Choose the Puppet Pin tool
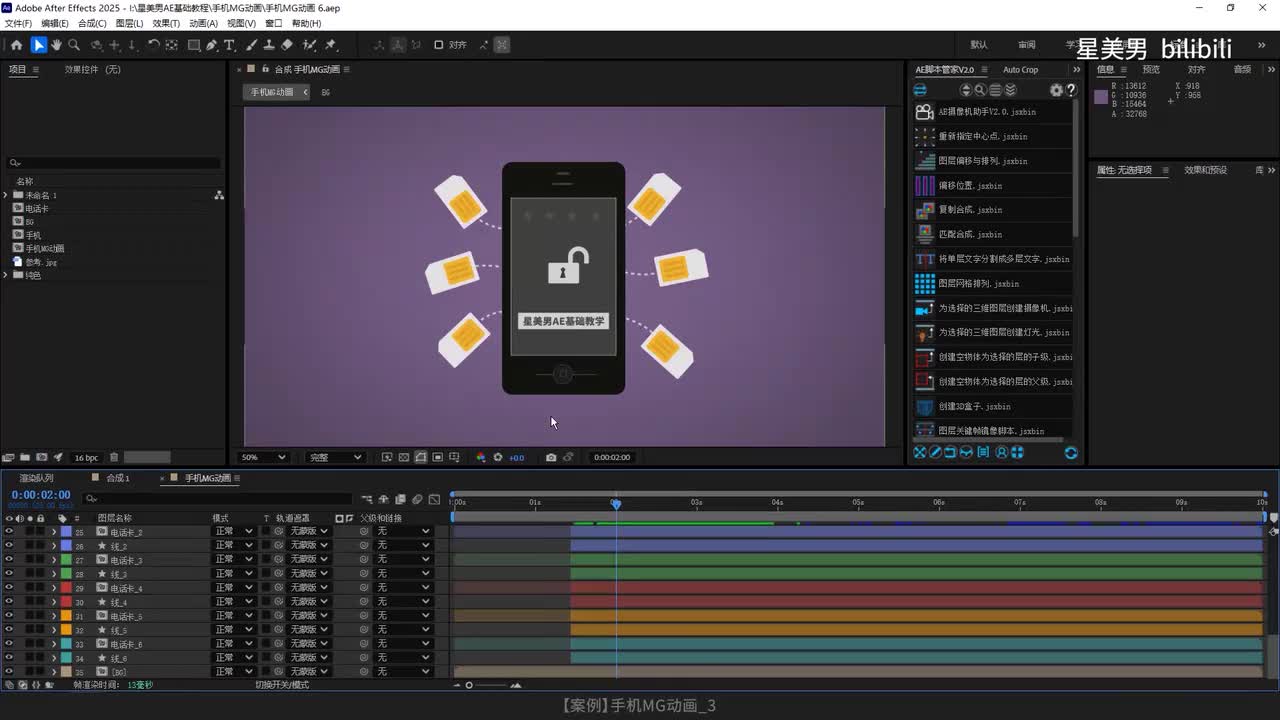The width and height of the screenshot is (1280, 720). (331, 45)
